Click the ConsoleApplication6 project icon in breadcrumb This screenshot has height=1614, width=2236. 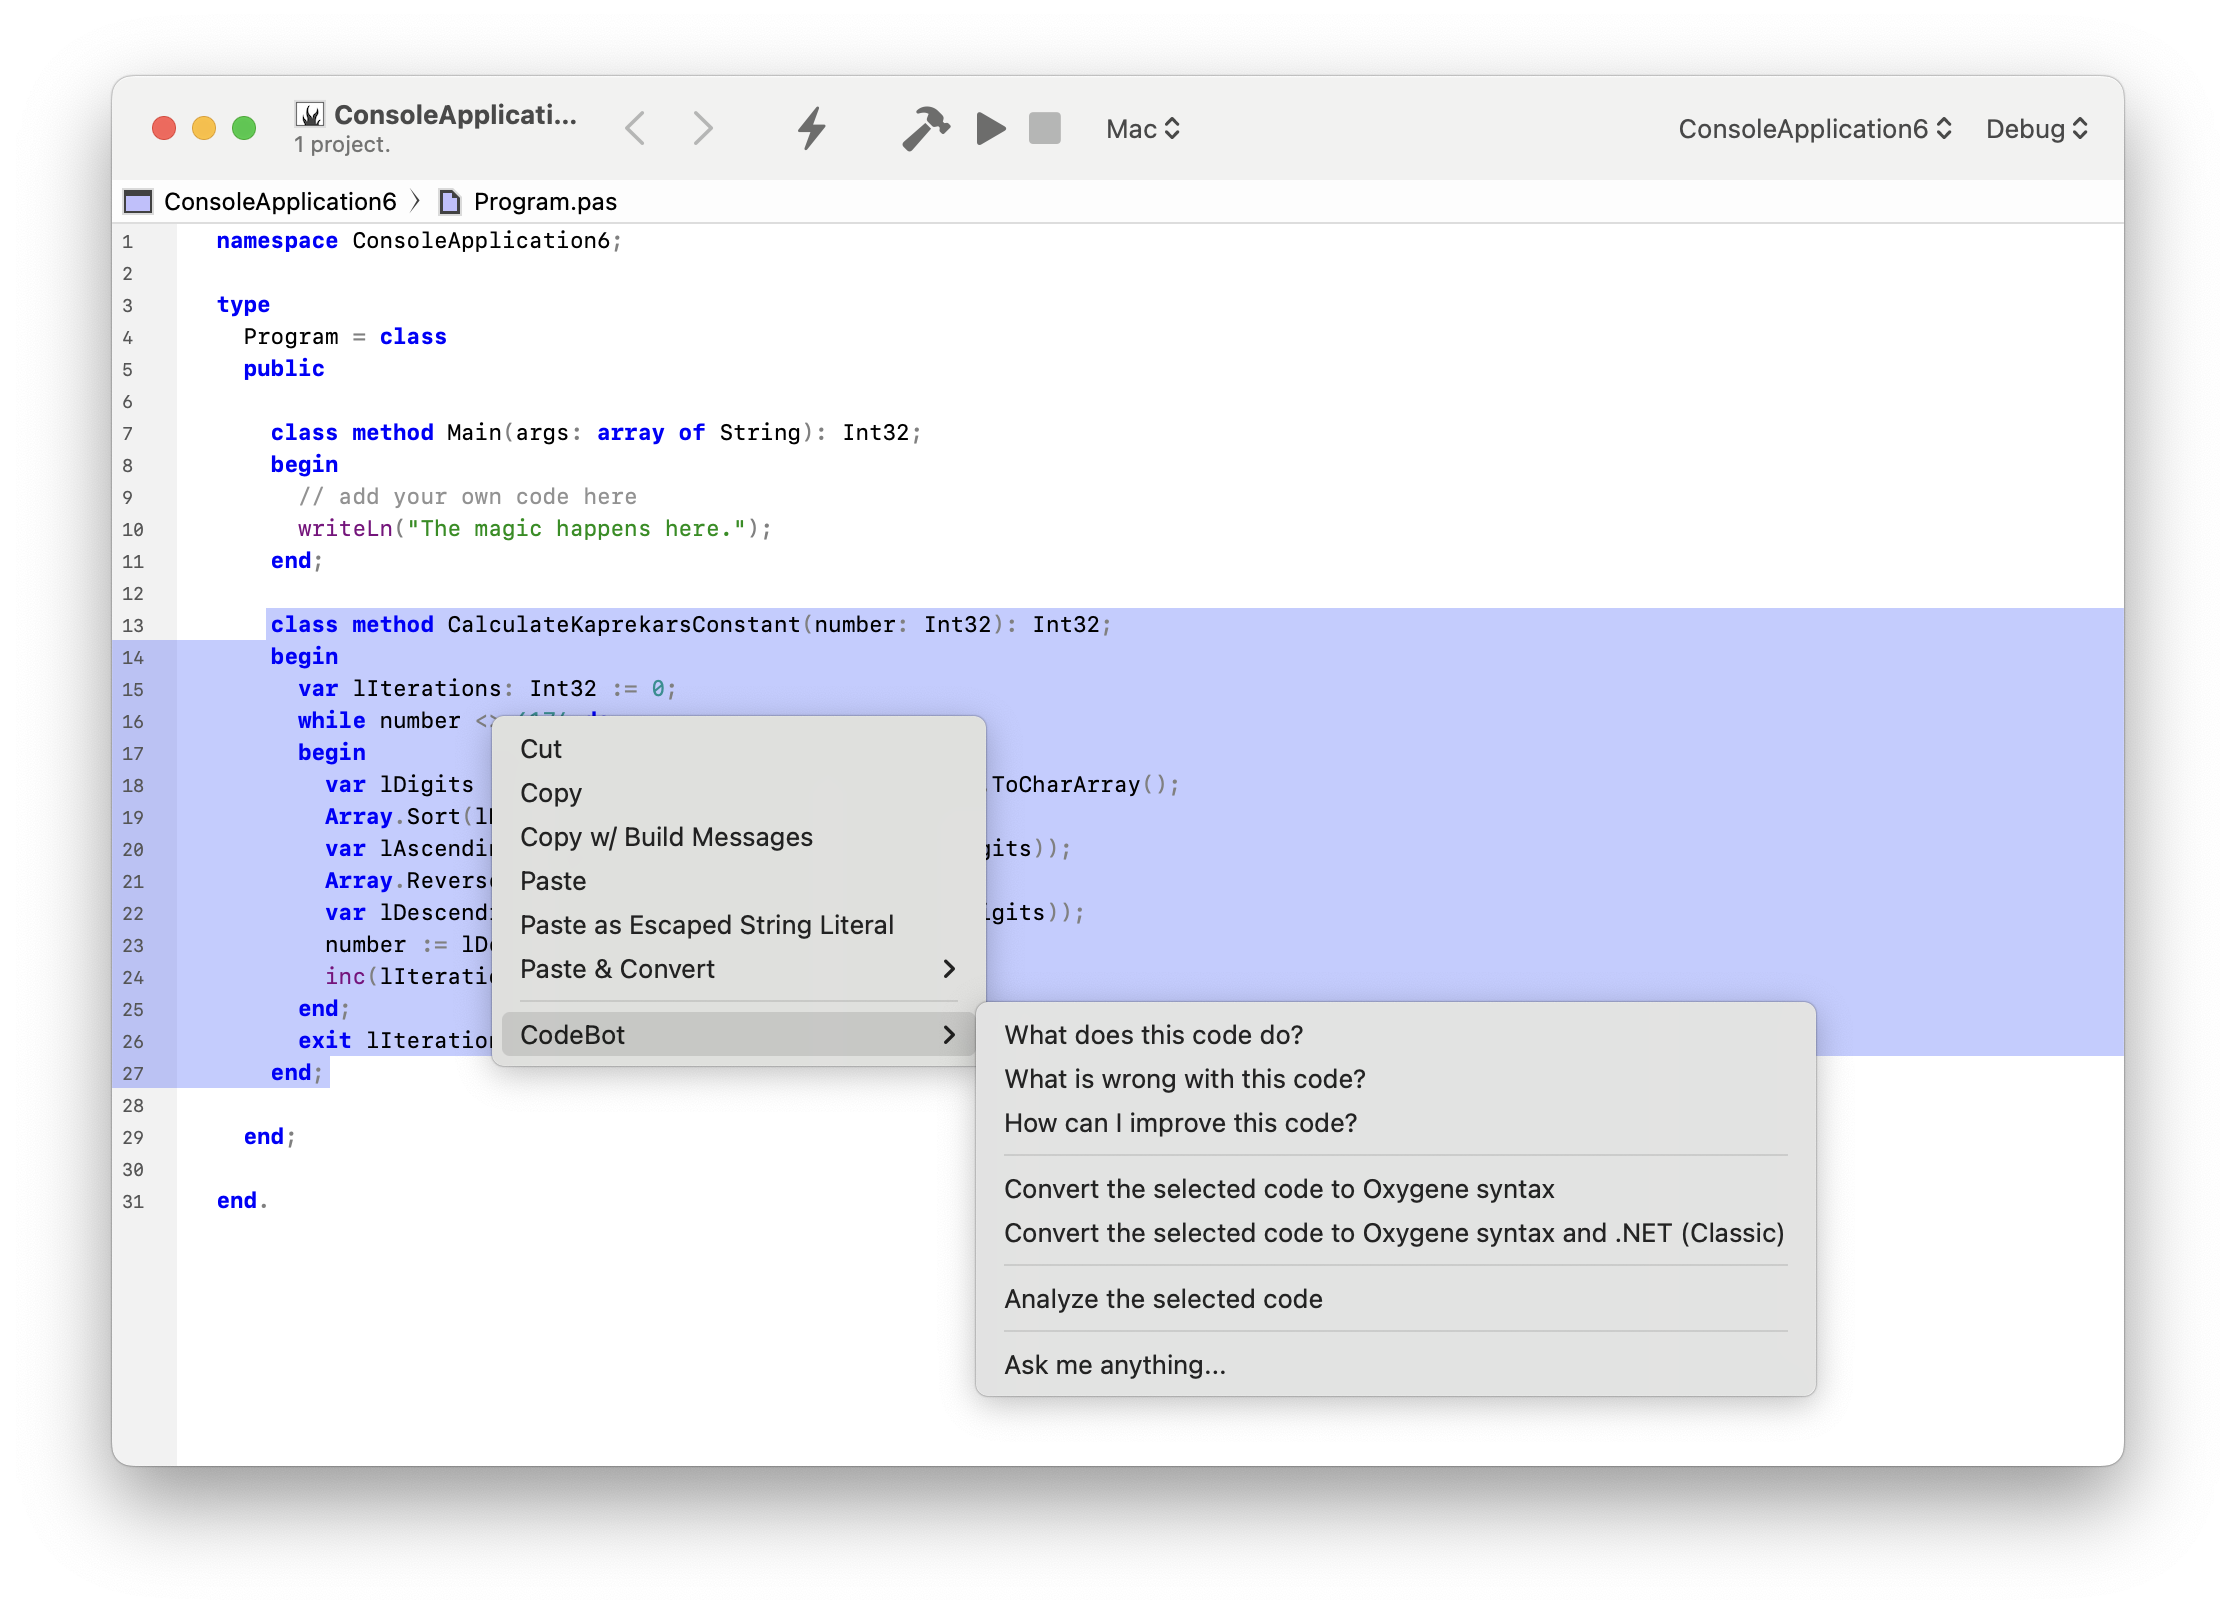pyautogui.click(x=138, y=202)
